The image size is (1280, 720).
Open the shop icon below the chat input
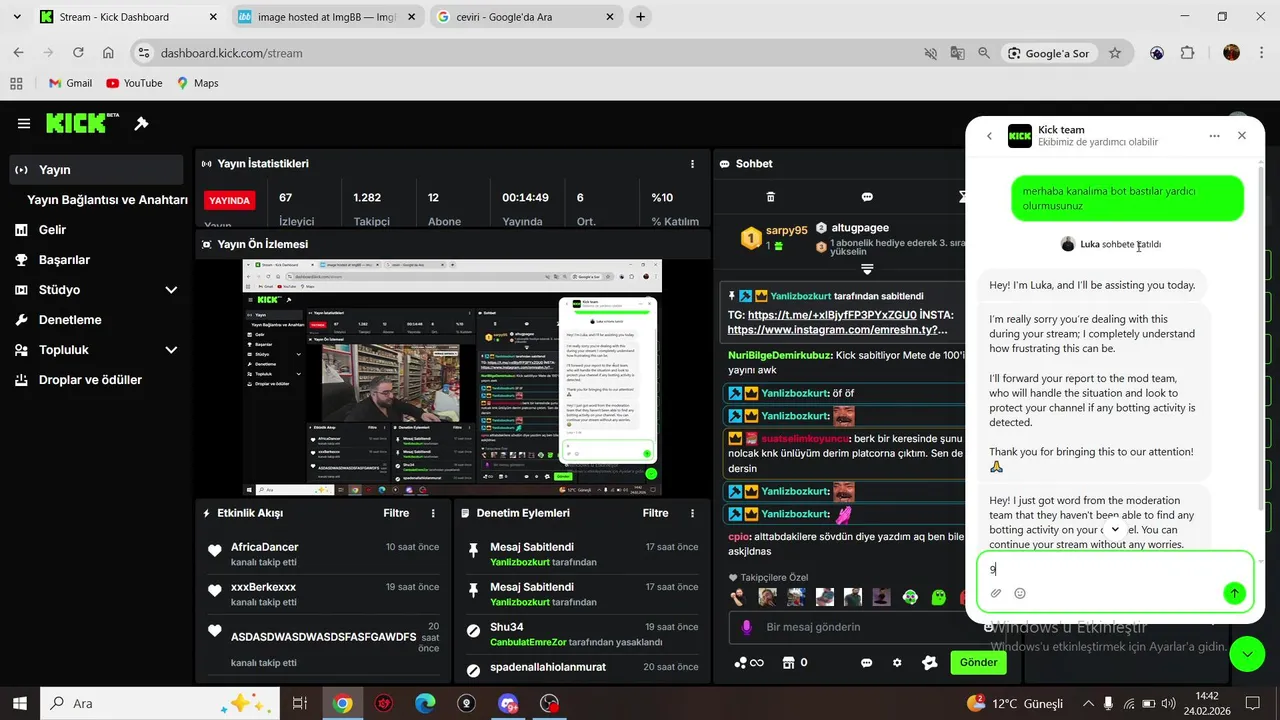787,662
